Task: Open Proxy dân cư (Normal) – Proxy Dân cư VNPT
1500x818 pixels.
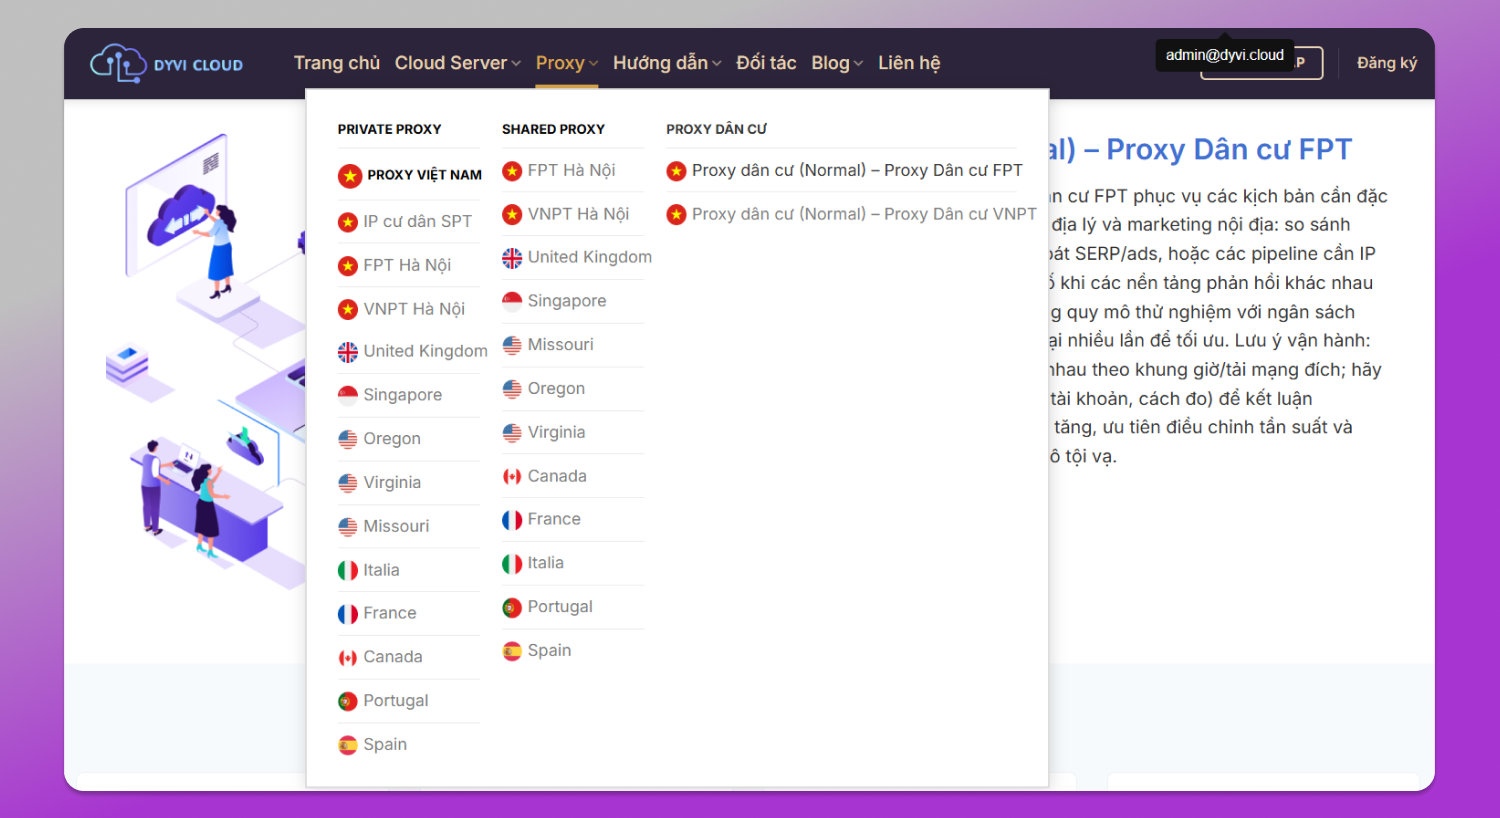Action: tap(864, 214)
